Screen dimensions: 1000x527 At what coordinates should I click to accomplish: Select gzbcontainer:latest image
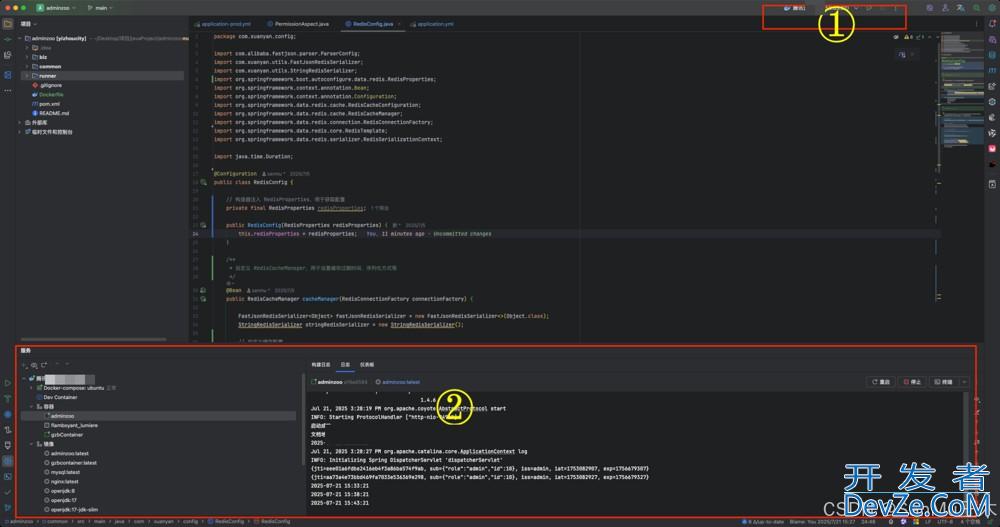coord(71,463)
